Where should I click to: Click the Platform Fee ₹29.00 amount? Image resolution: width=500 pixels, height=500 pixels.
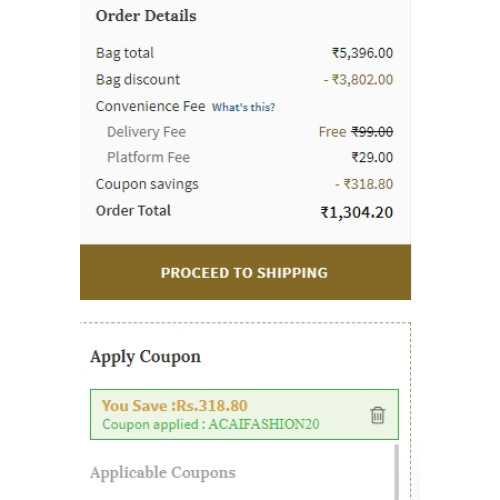point(372,157)
